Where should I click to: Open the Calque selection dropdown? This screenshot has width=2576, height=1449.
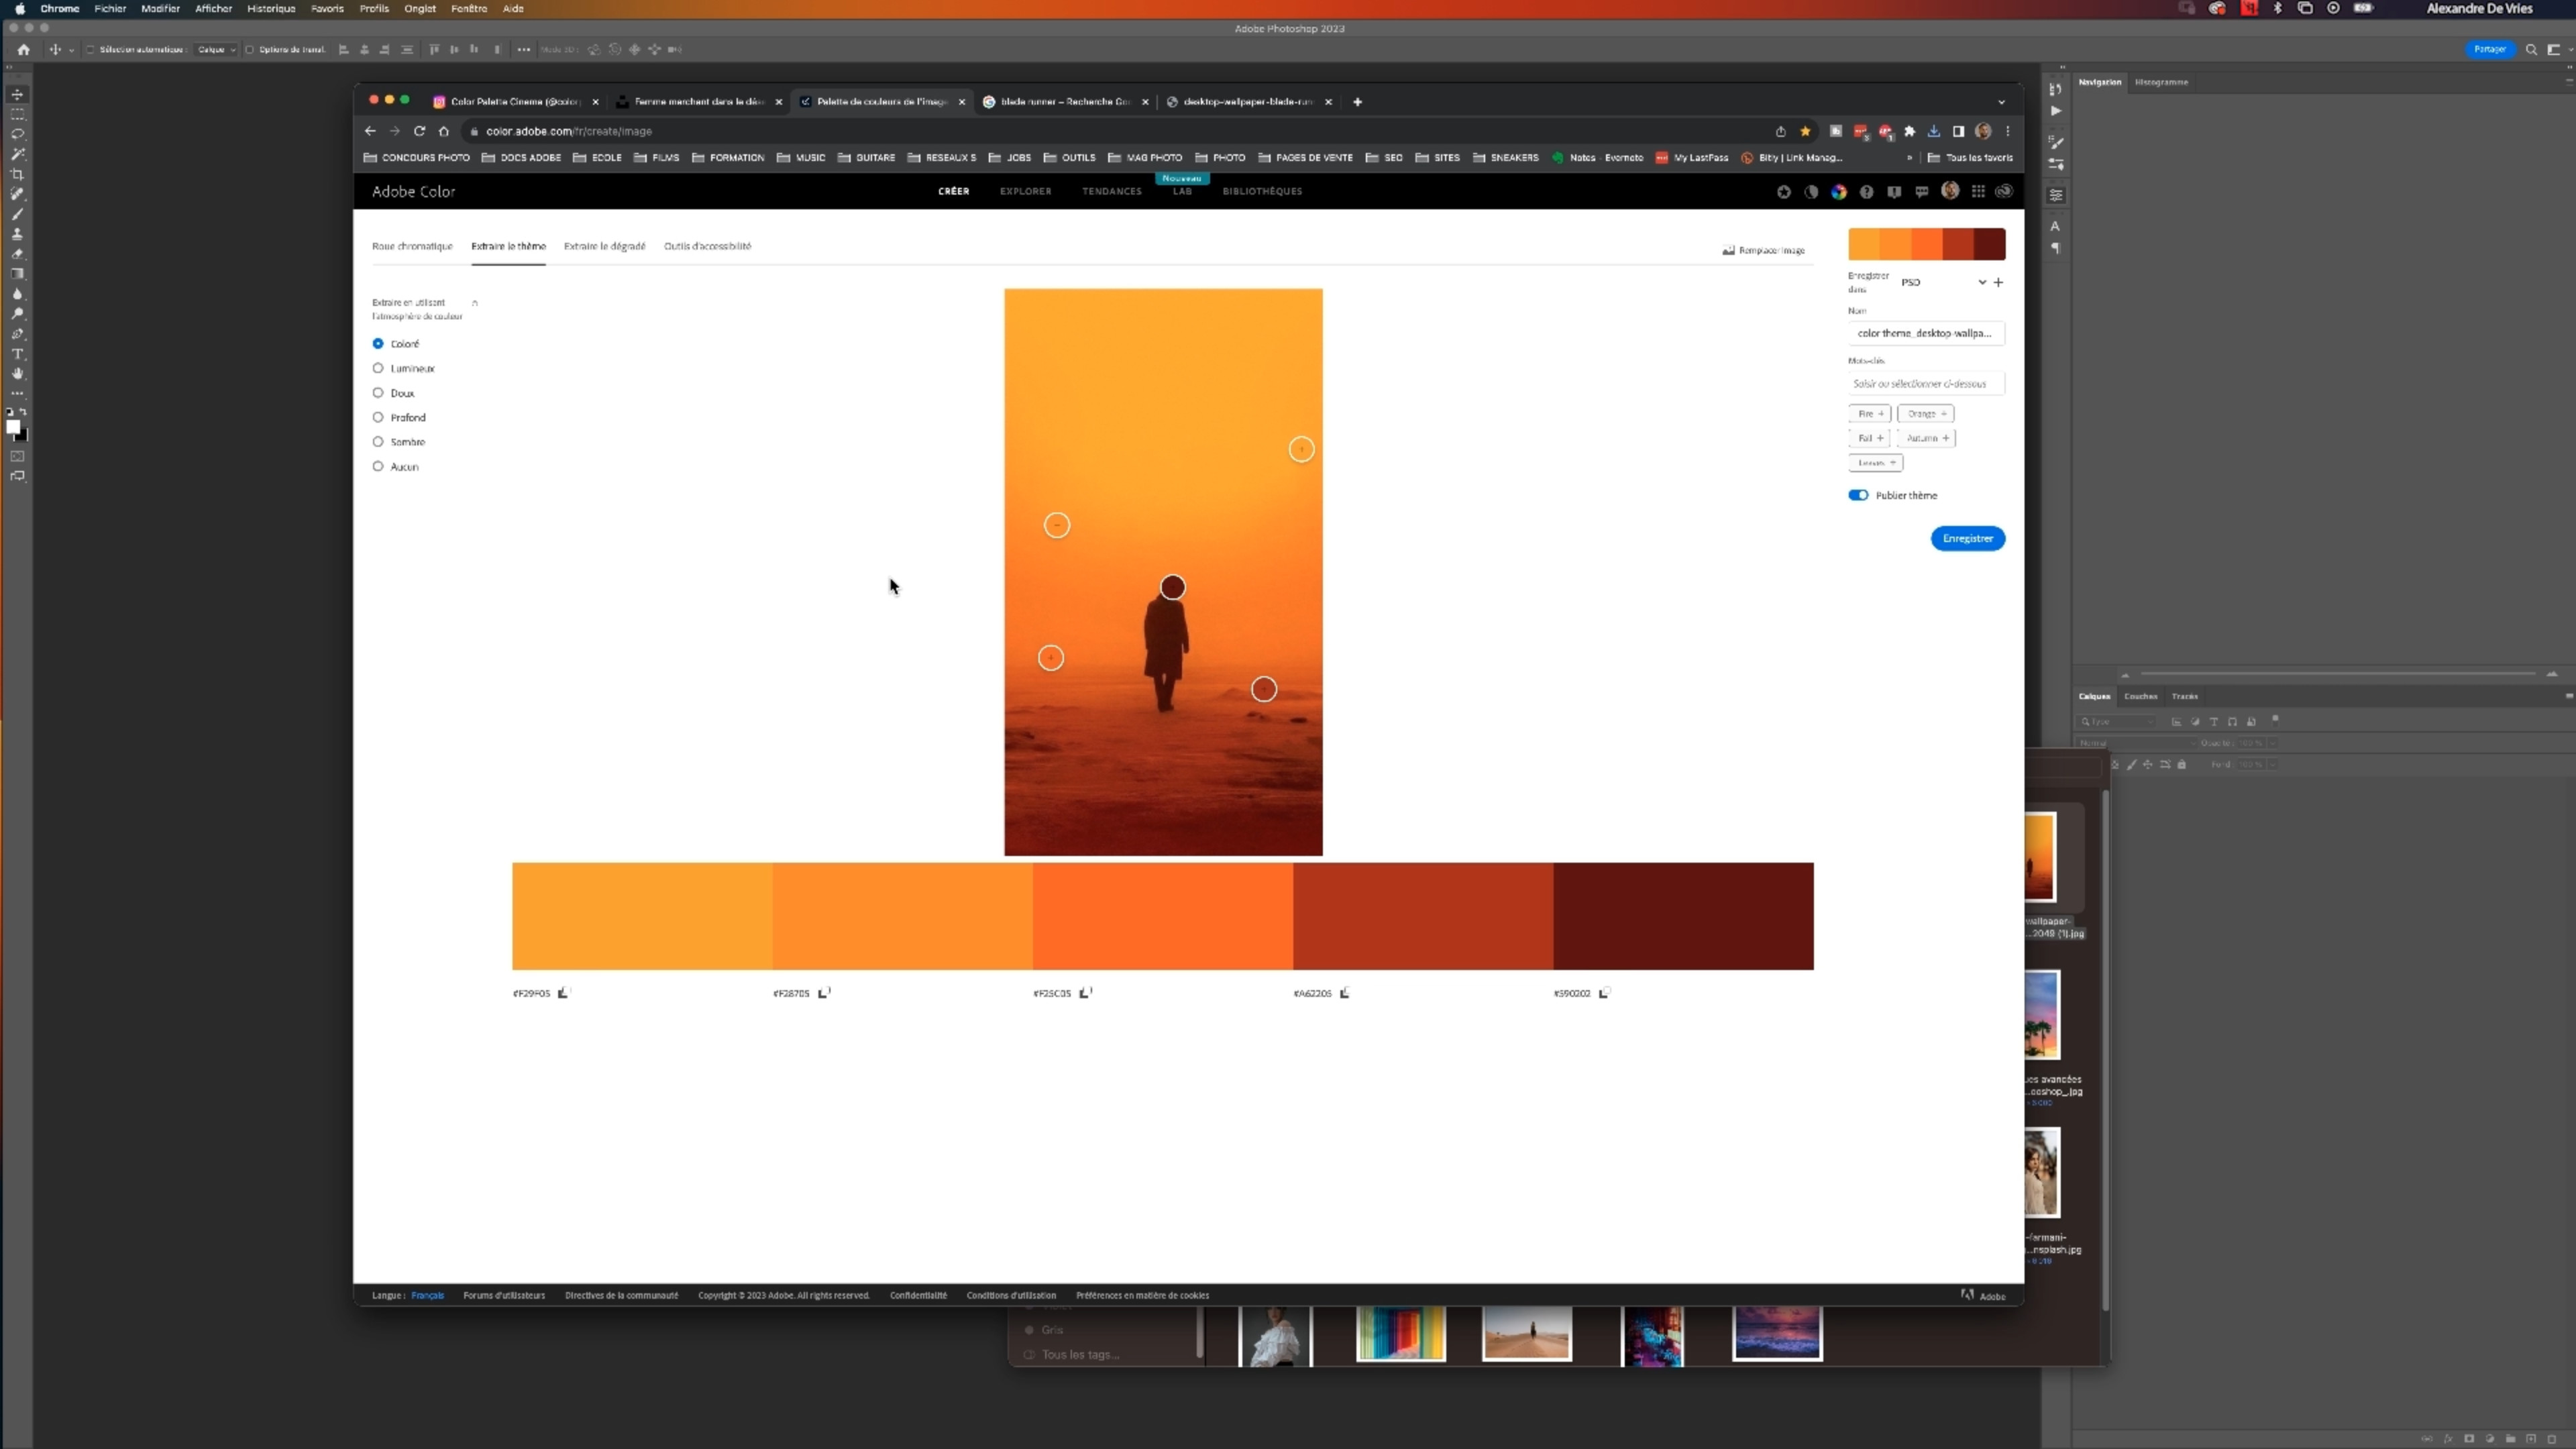pos(216,49)
